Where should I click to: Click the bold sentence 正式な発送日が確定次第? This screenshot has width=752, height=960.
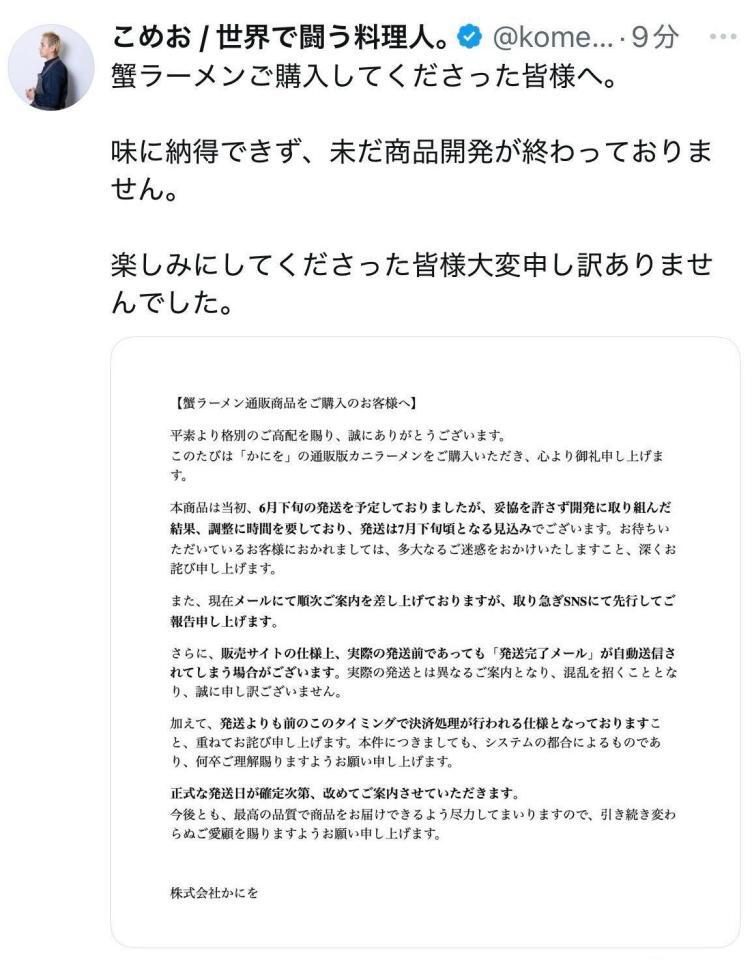pyautogui.click(x=342, y=794)
